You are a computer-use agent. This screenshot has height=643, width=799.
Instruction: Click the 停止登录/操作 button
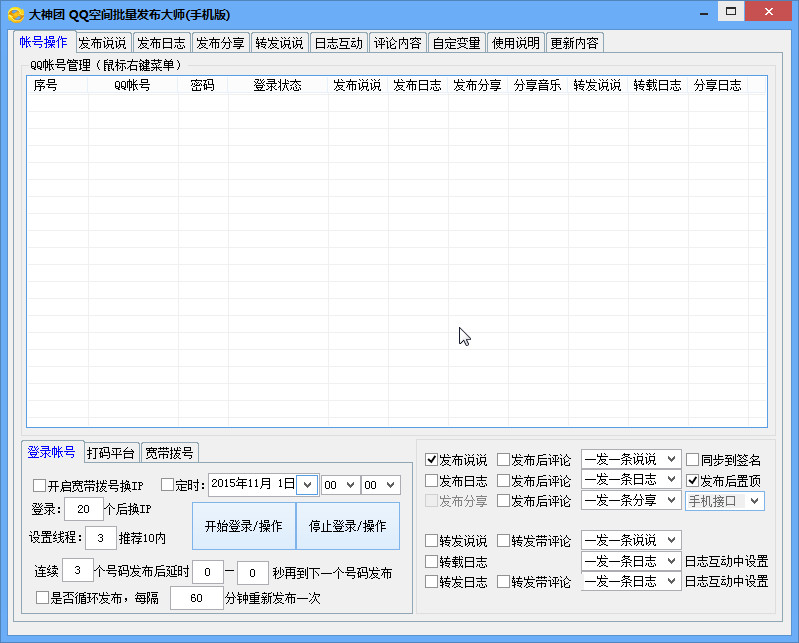(x=348, y=526)
